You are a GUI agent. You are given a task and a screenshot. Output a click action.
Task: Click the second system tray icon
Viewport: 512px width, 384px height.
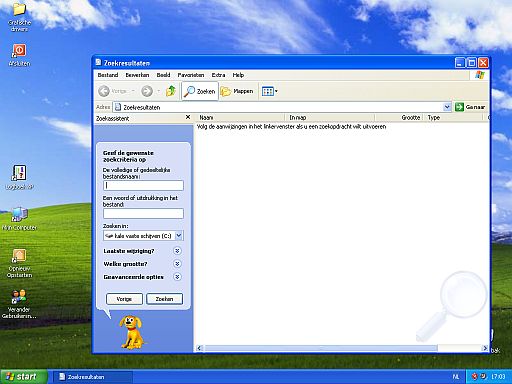click(483, 376)
